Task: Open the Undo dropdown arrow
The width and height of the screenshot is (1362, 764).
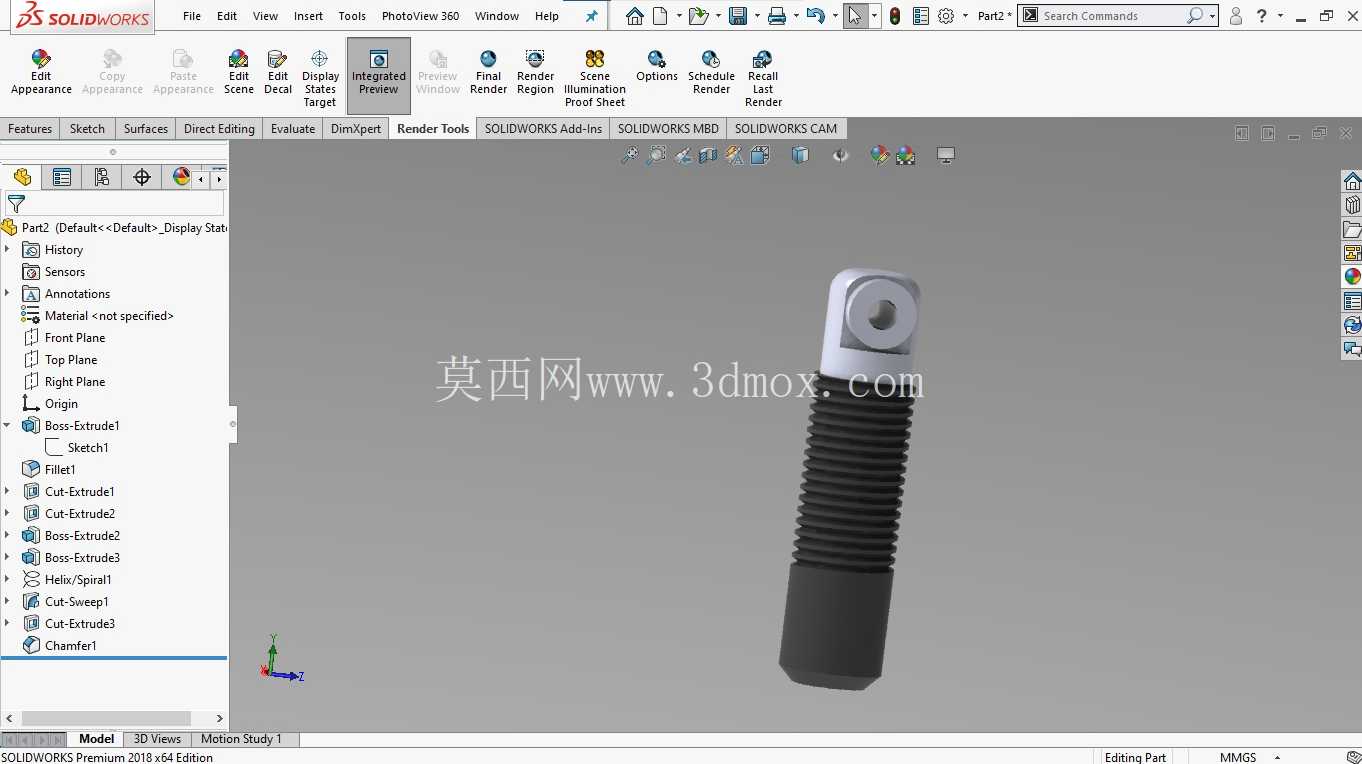Action: click(x=835, y=16)
